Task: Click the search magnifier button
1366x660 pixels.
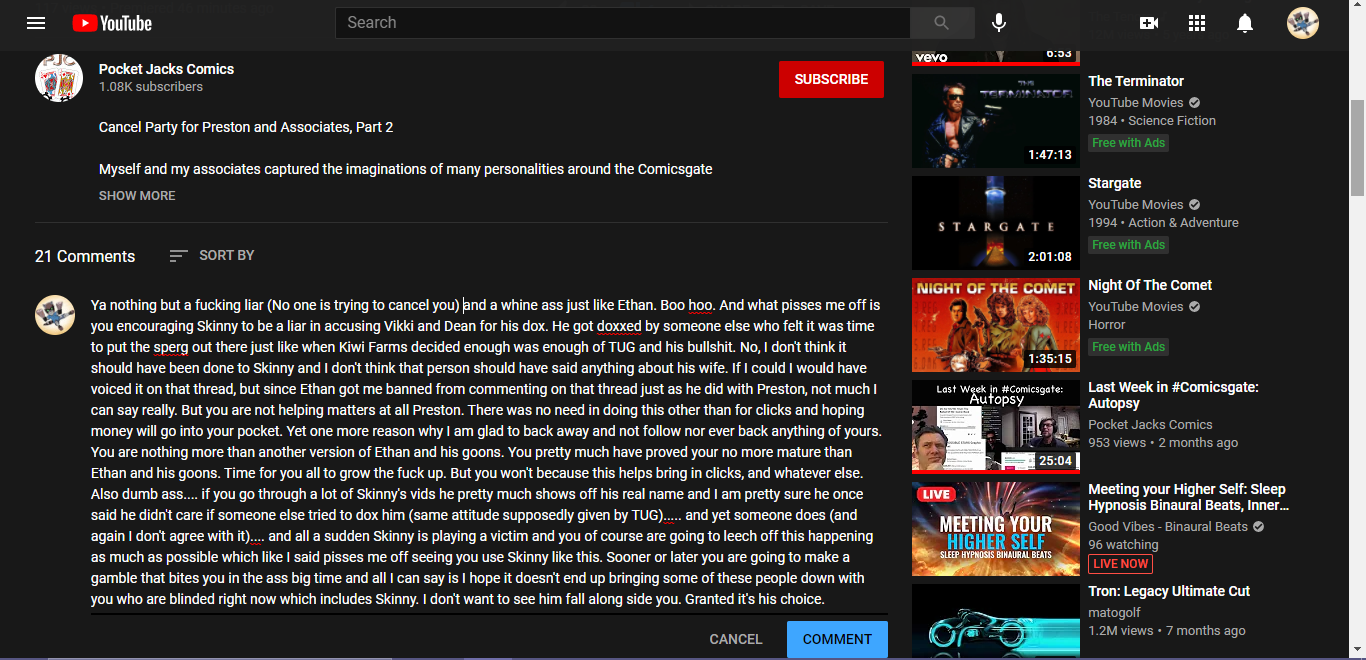Action: pos(942,23)
